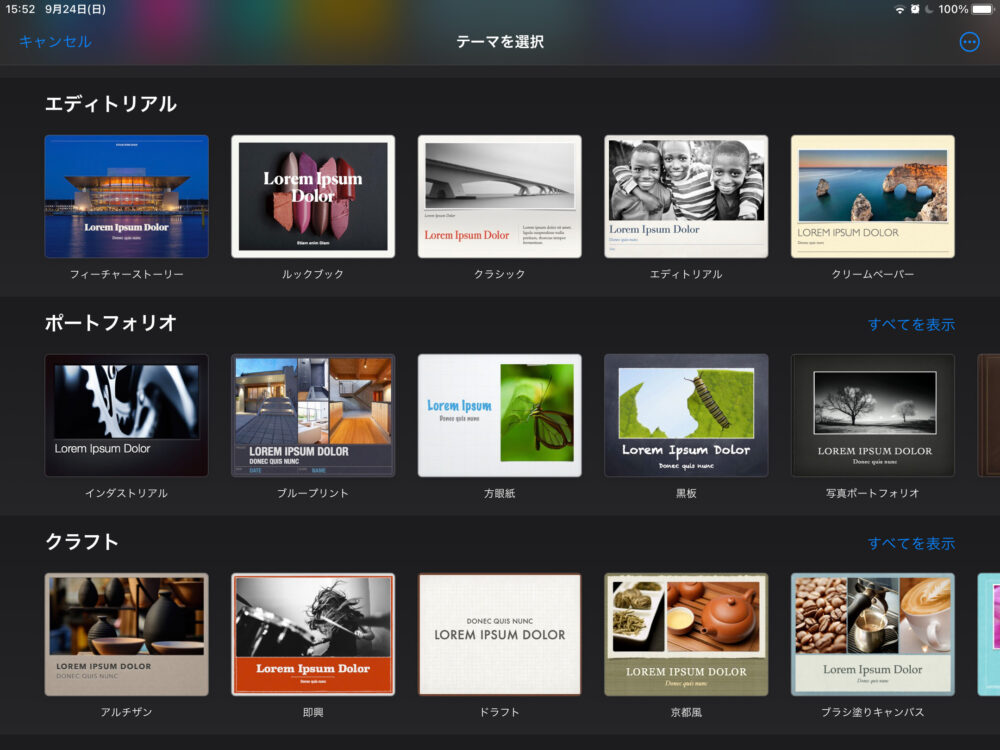Choose the ルックブック theme

tap(313, 197)
